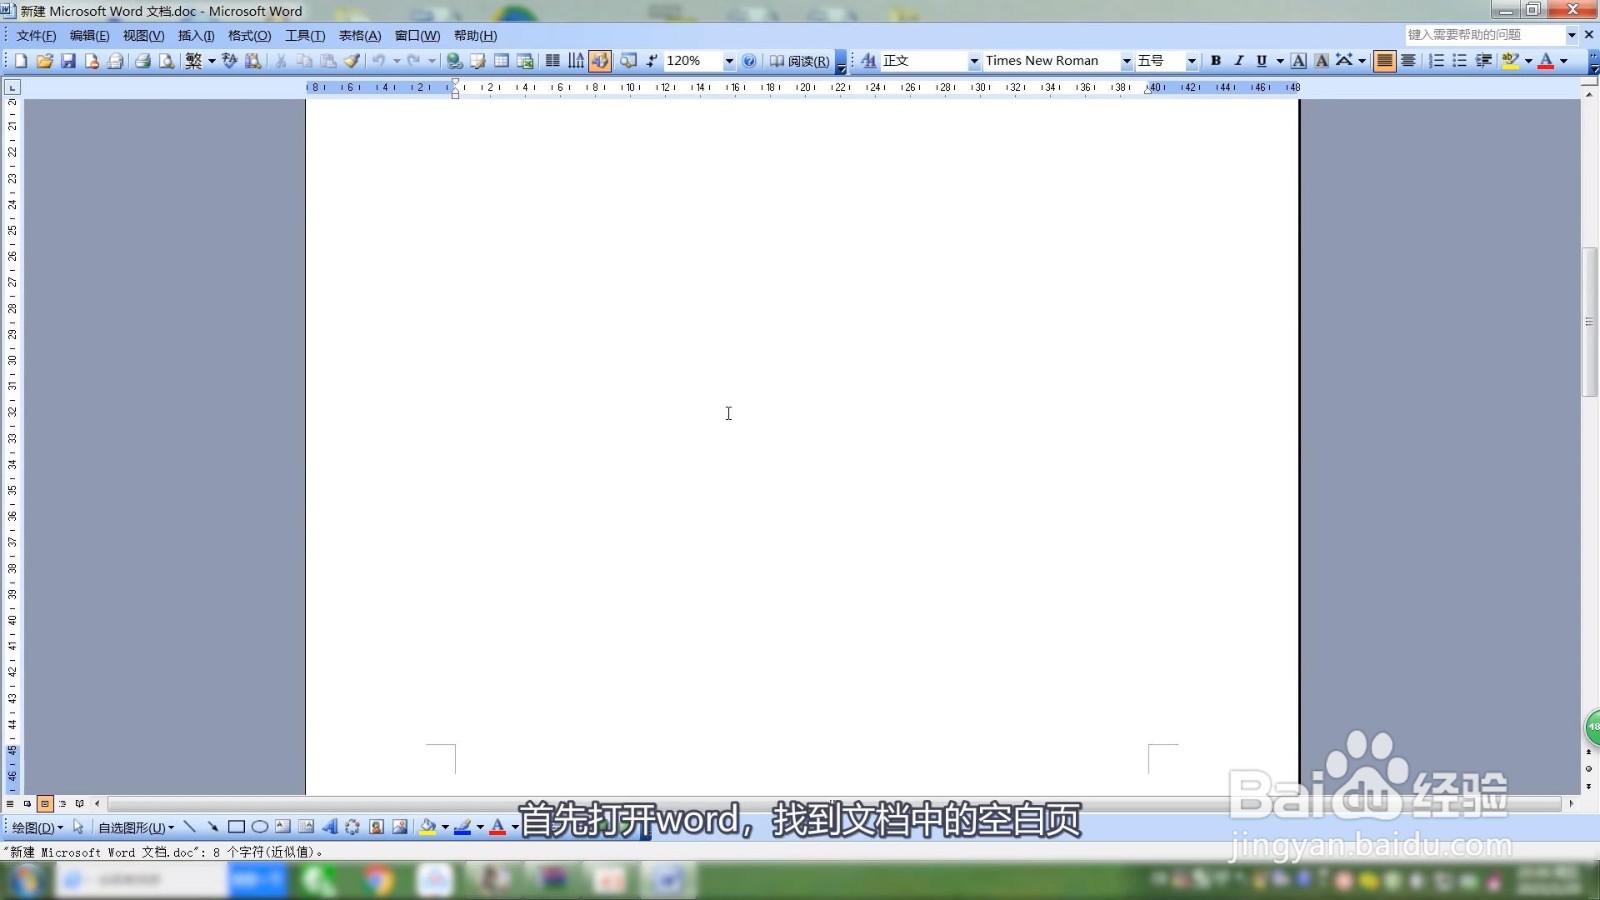Draw a line with Line tool

pos(189,827)
